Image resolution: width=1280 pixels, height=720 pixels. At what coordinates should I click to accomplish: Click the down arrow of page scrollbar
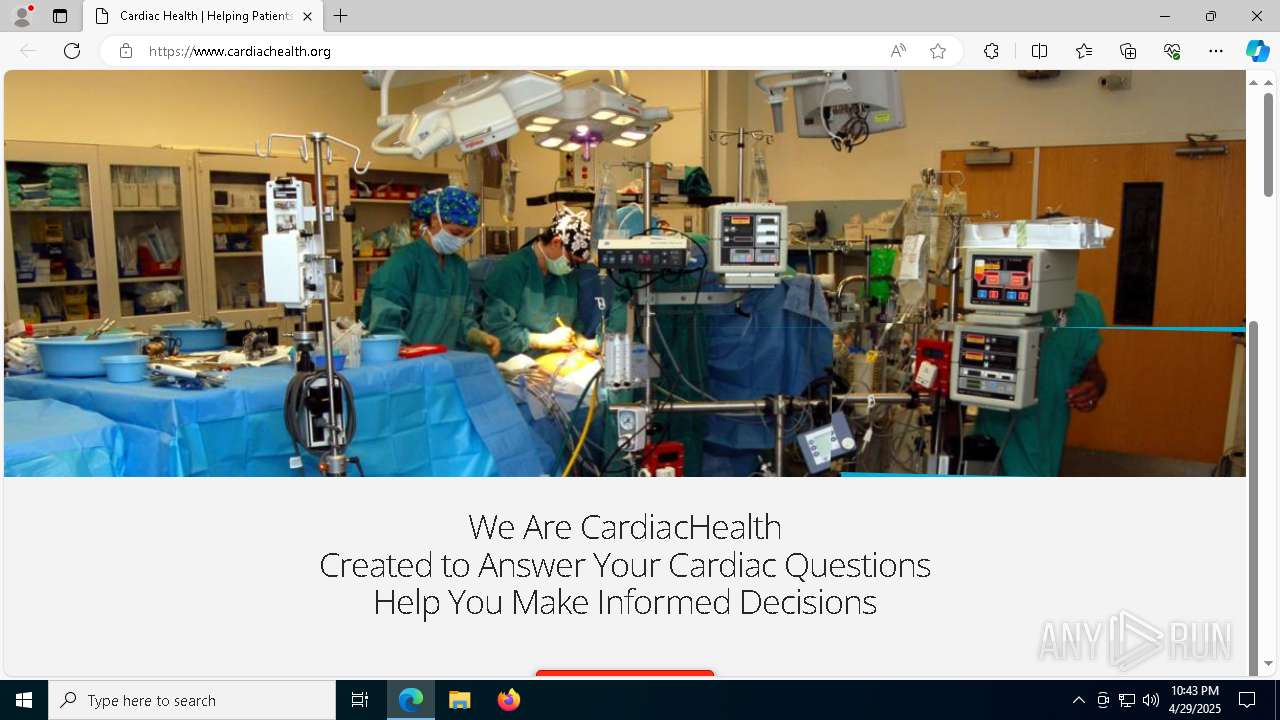[x=1267, y=663]
